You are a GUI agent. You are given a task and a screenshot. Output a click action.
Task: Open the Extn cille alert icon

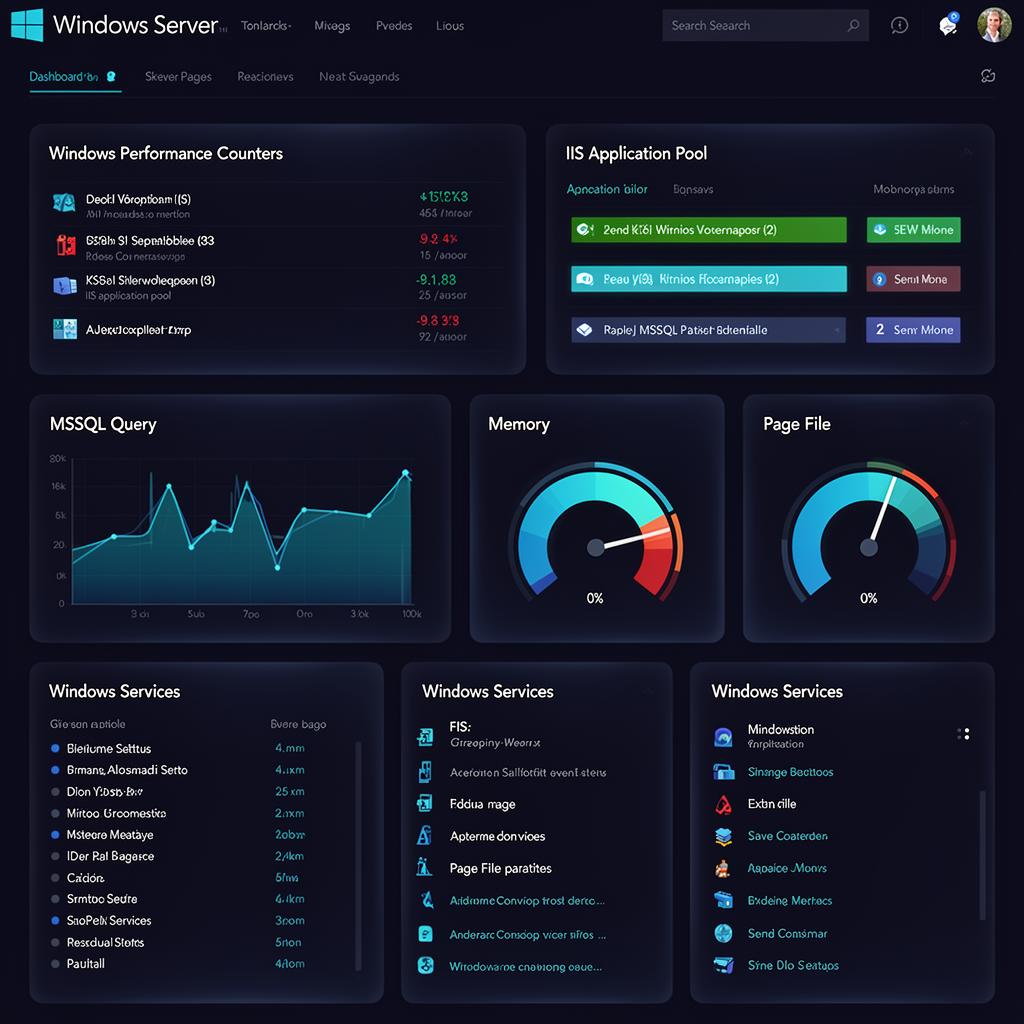tap(723, 803)
